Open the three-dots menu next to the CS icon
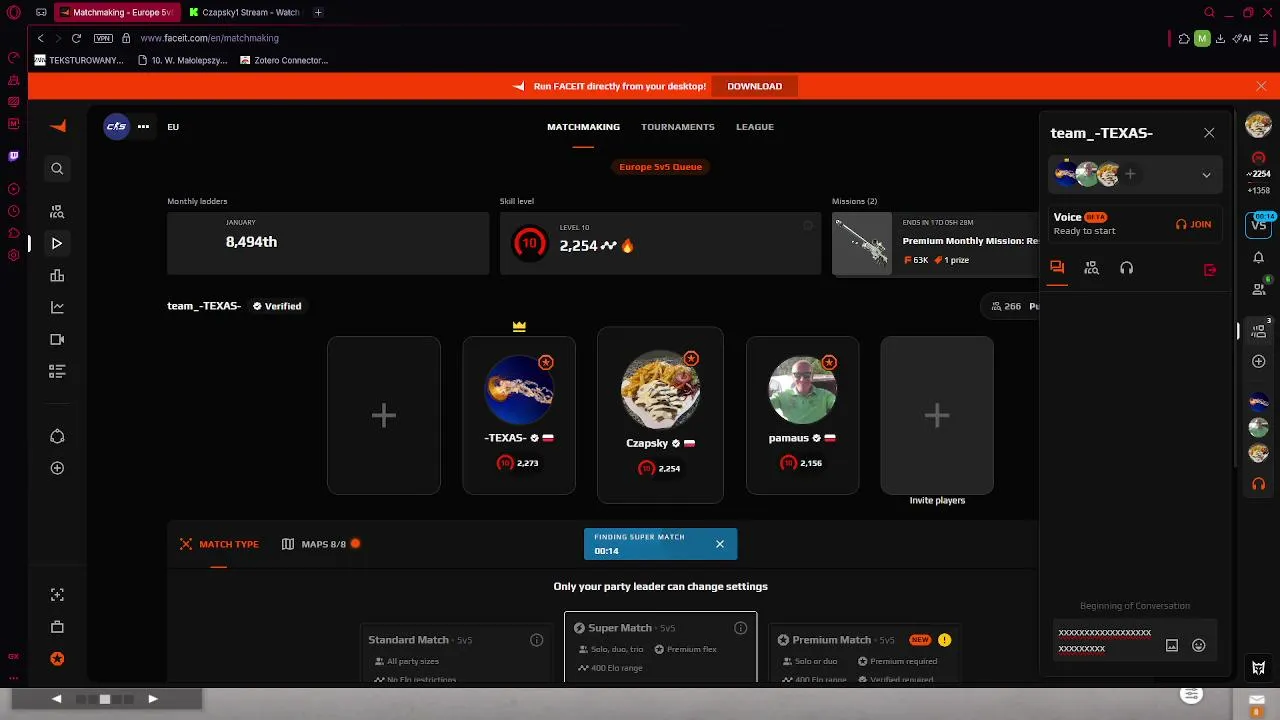 point(143,126)
